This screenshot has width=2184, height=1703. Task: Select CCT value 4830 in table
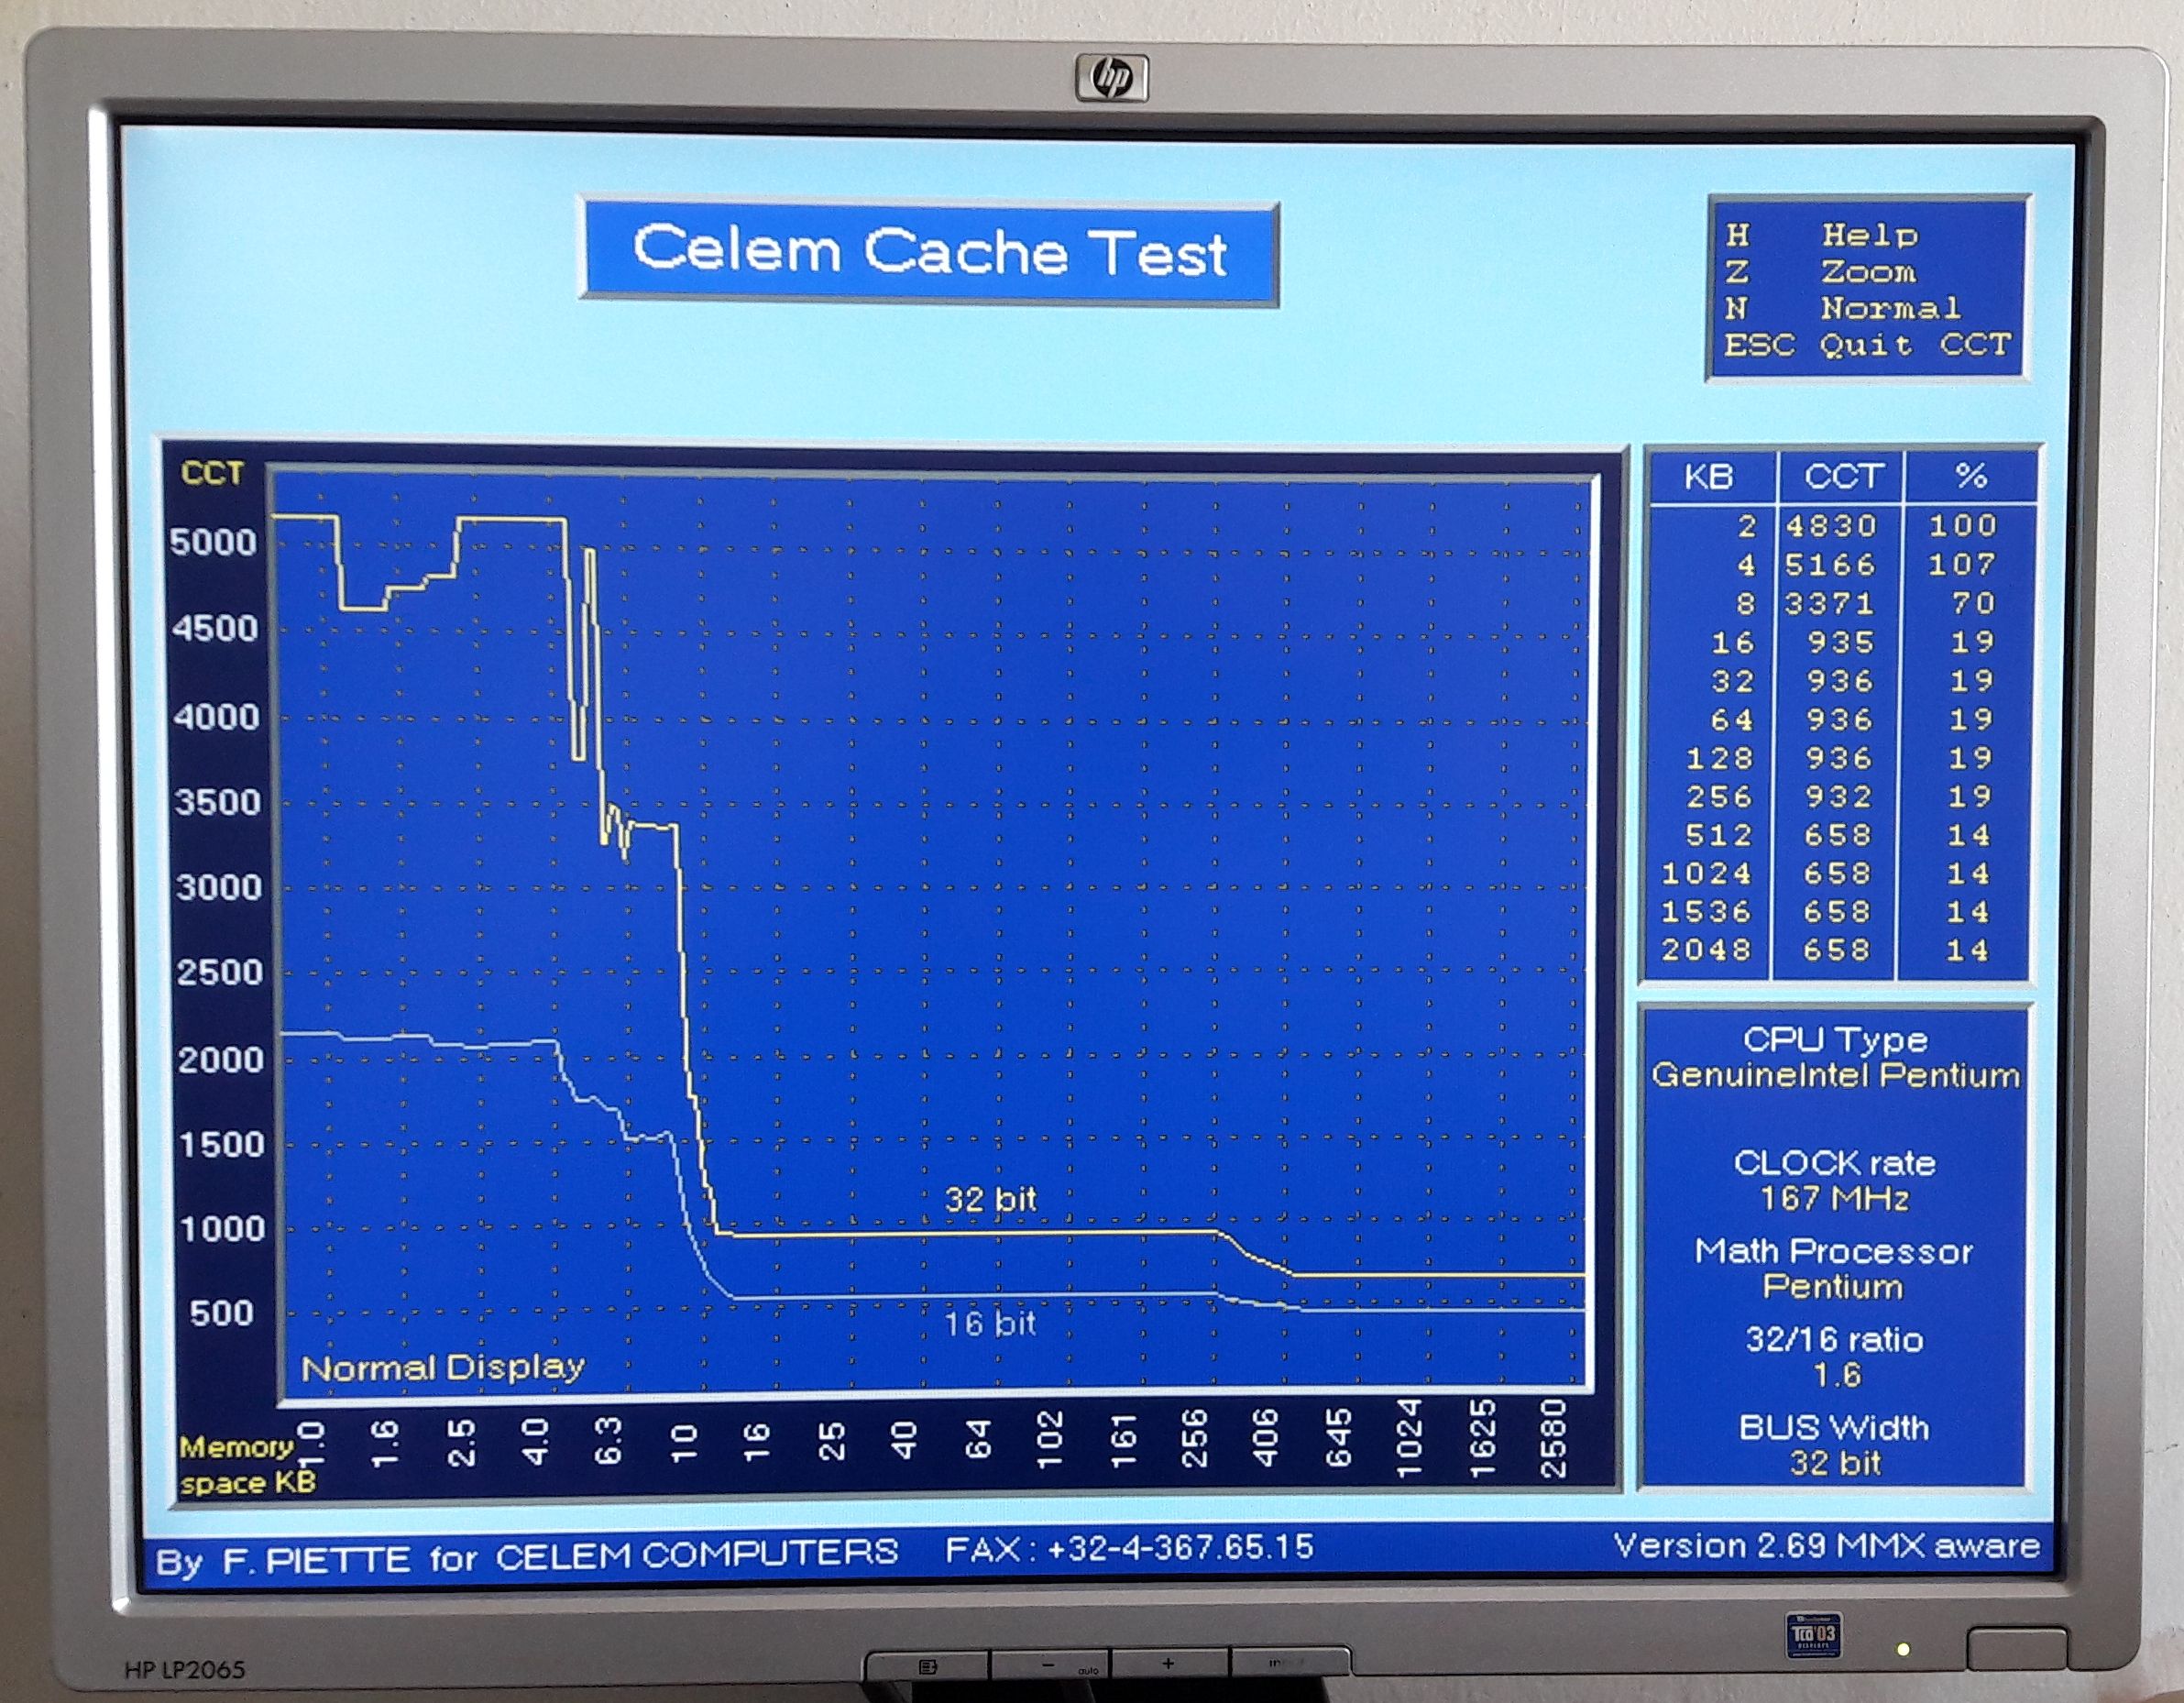point(1831,526)
